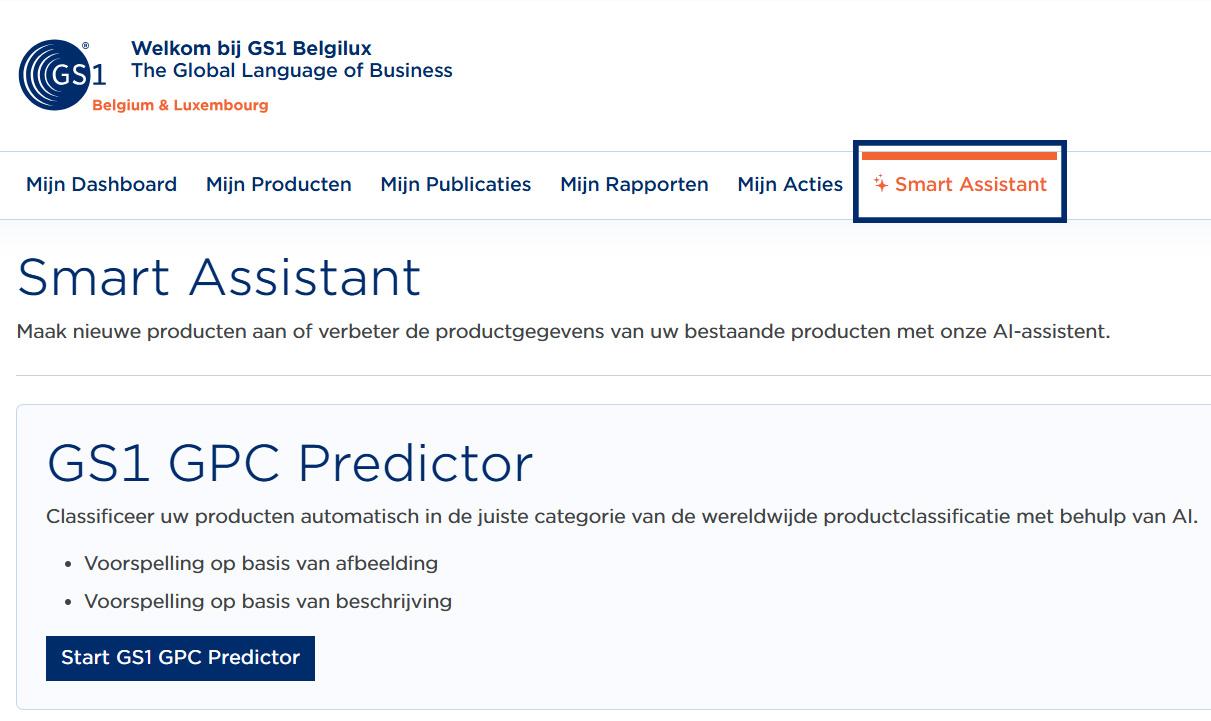This screenshot has height=721, width=1211.
Task: Open the Mijn Publicaties tab
Action: 455,184
